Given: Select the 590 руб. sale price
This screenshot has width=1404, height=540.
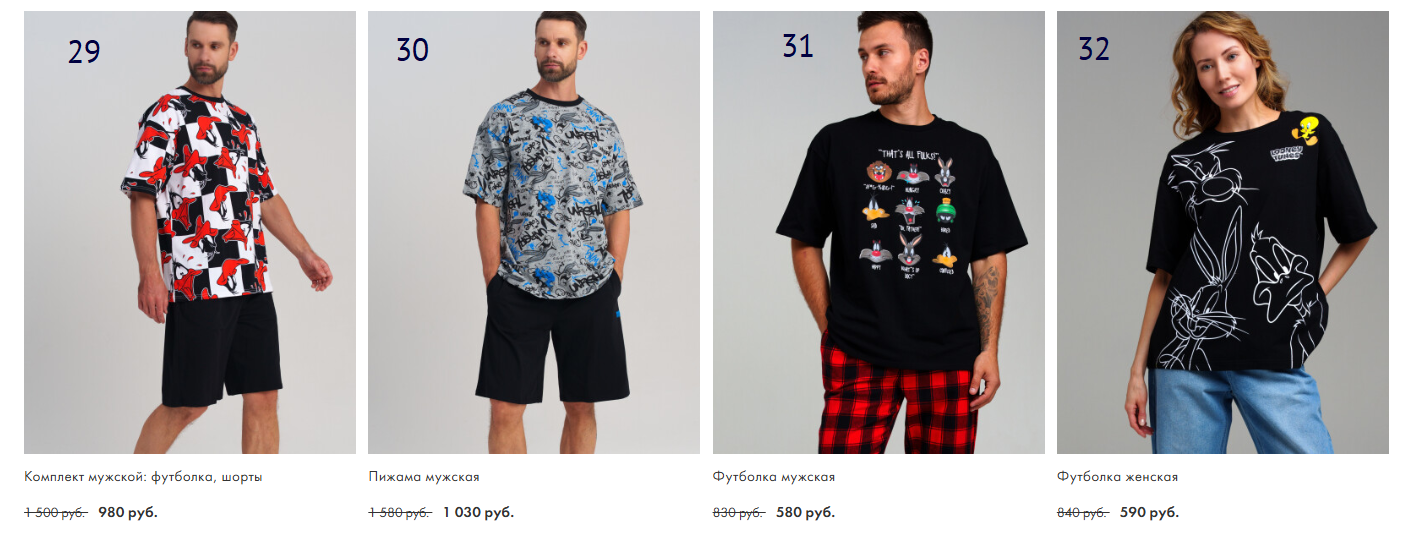Looking at the screenshot, I should pos(1149,513).
